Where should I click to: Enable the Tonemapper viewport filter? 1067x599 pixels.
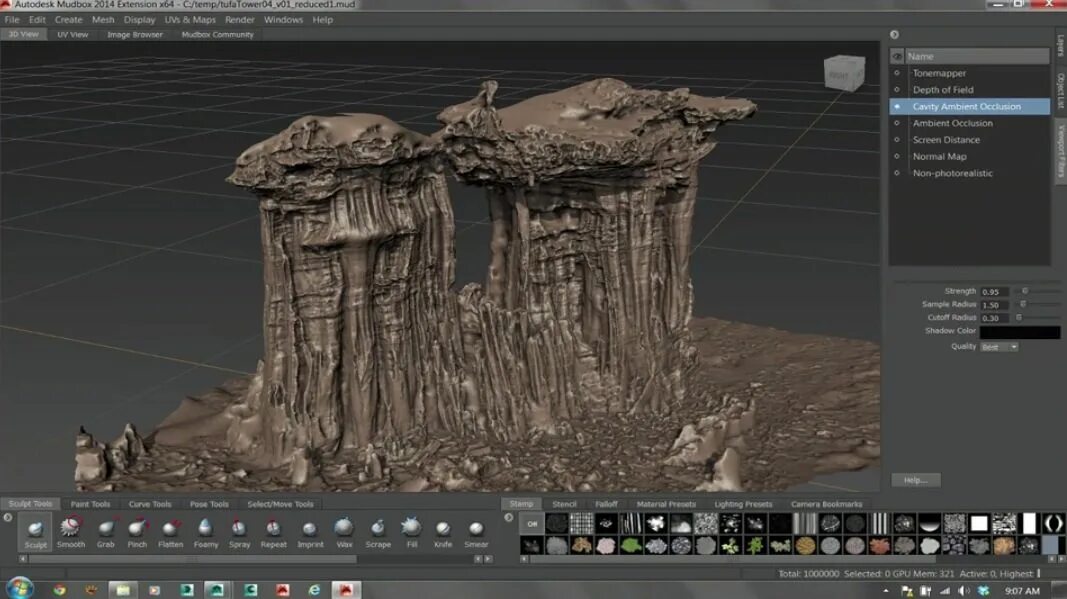[x=897, y=73]
